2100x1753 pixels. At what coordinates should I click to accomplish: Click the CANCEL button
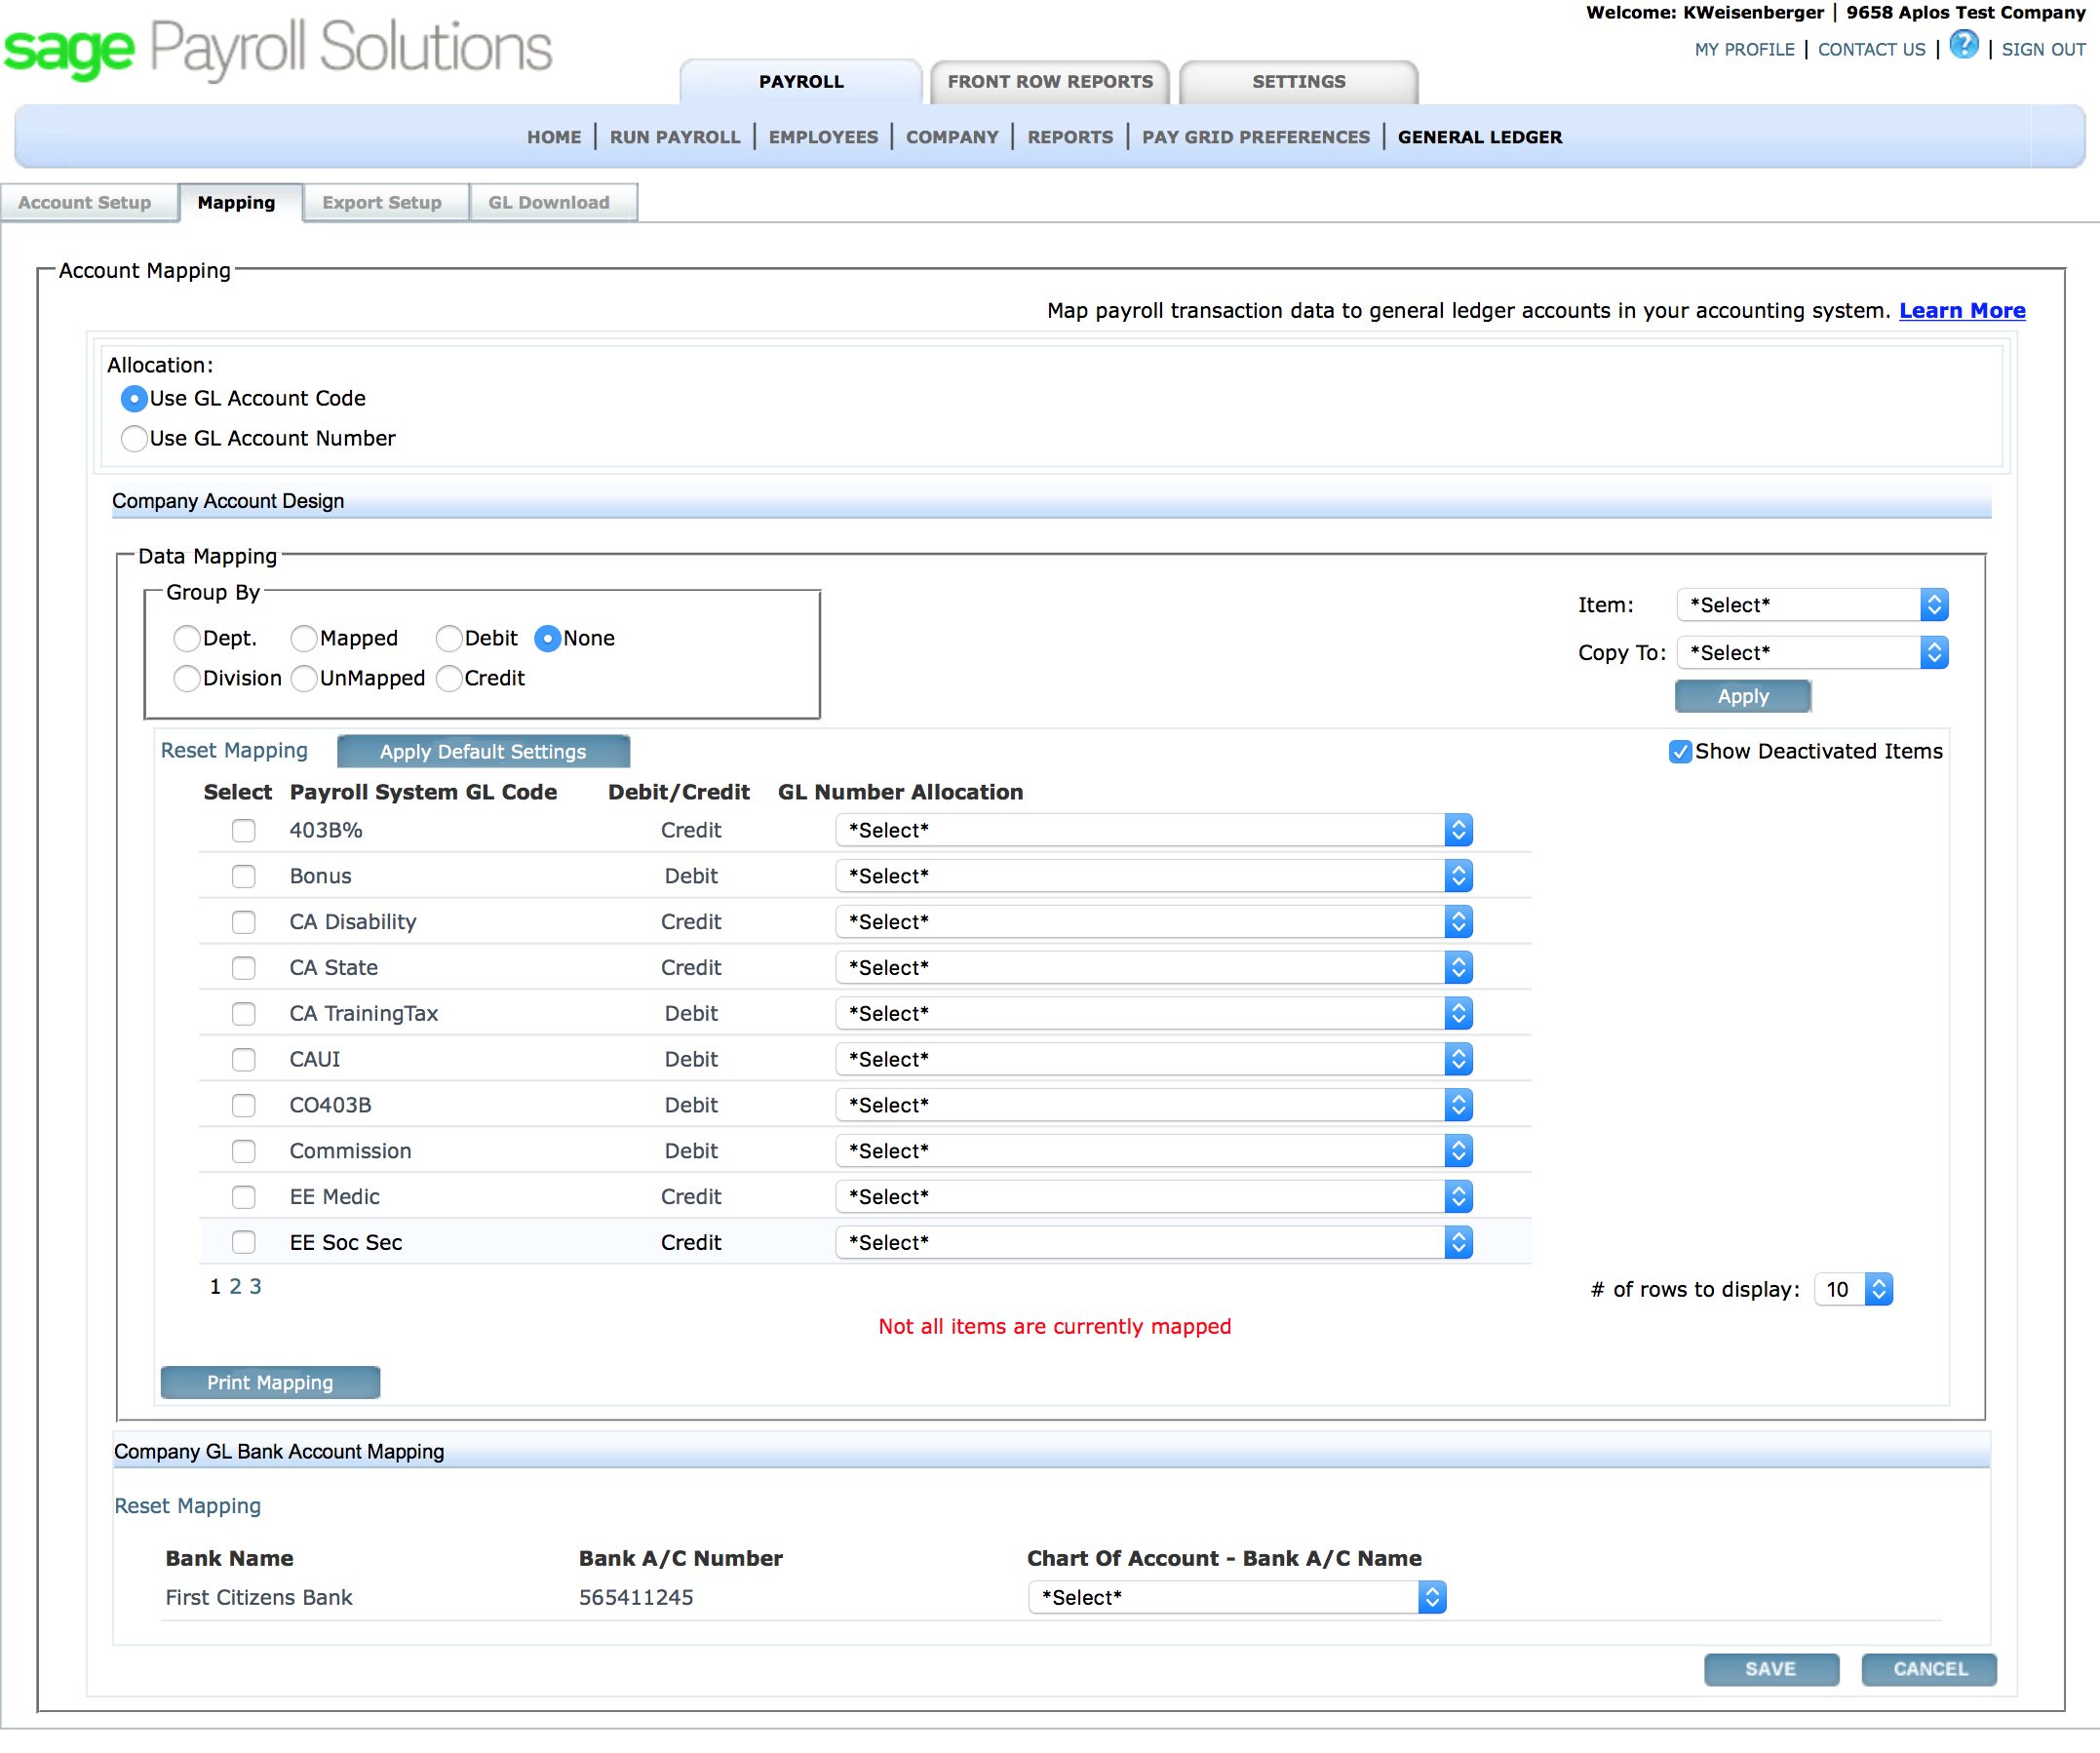point(1930,1670)
